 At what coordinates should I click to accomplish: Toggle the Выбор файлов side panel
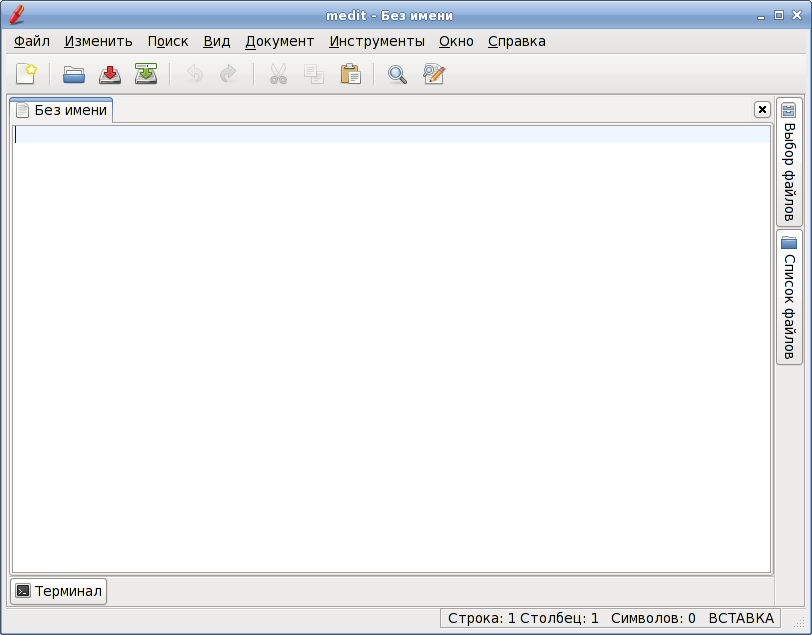[789, 162]
